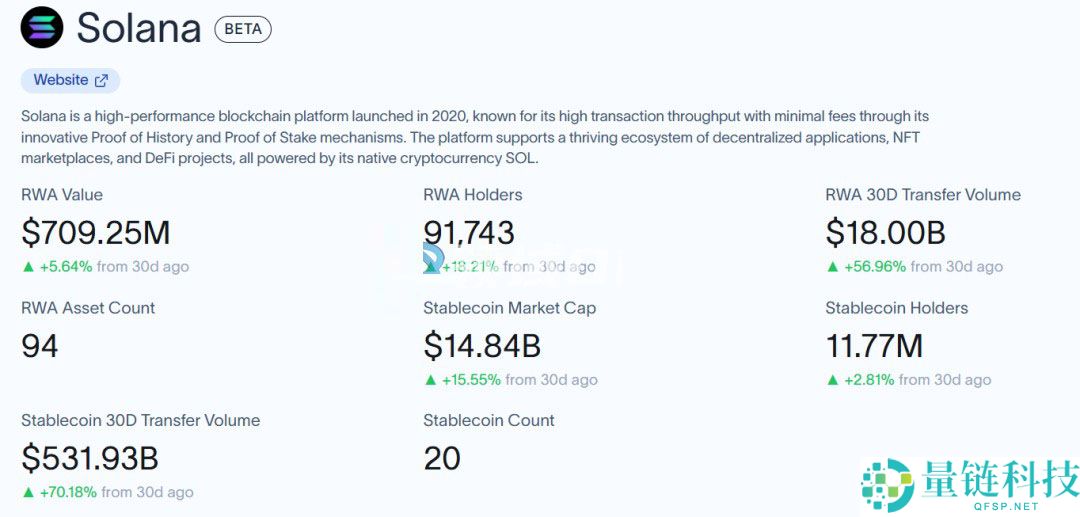Click the BETA badge next to Solana
Image resolution: width=1080 pixels, height=517 pixels.
(243, 29)
